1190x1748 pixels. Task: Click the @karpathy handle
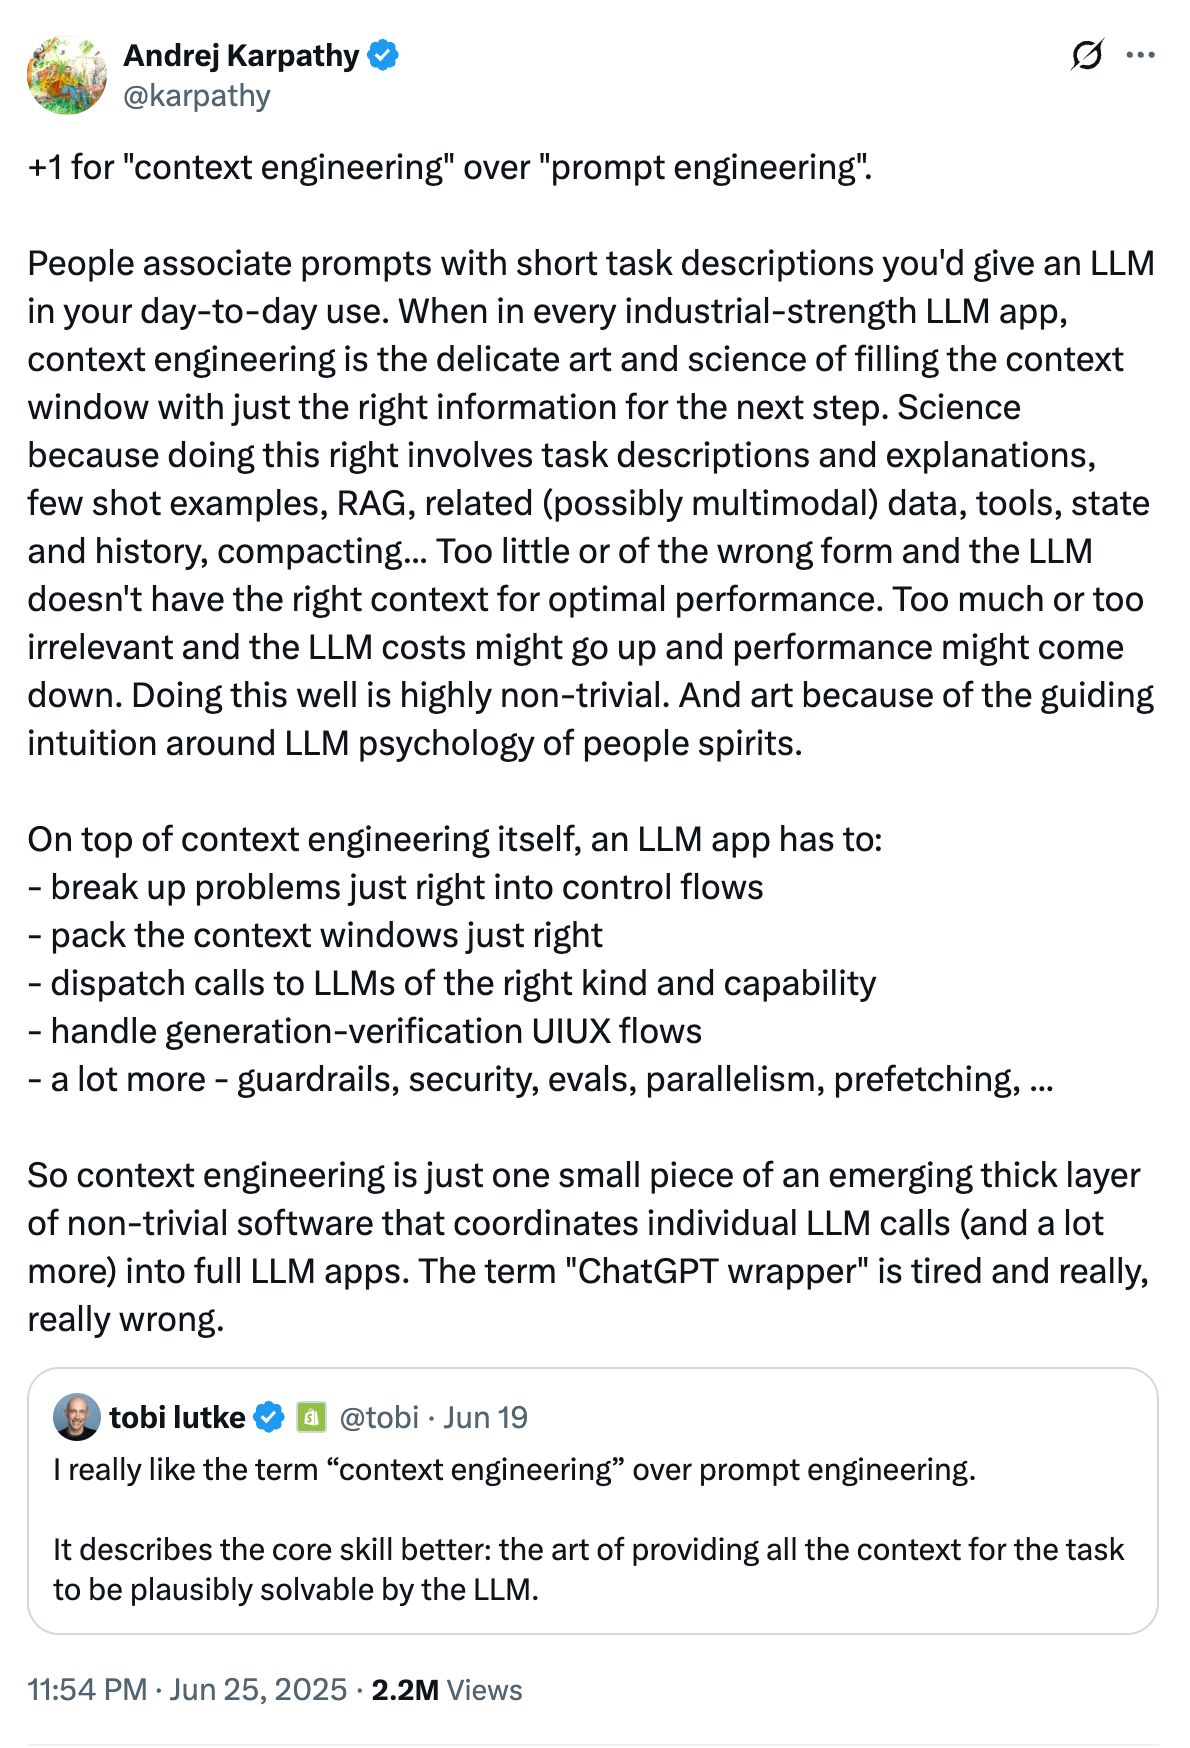(x=197, y=96)
